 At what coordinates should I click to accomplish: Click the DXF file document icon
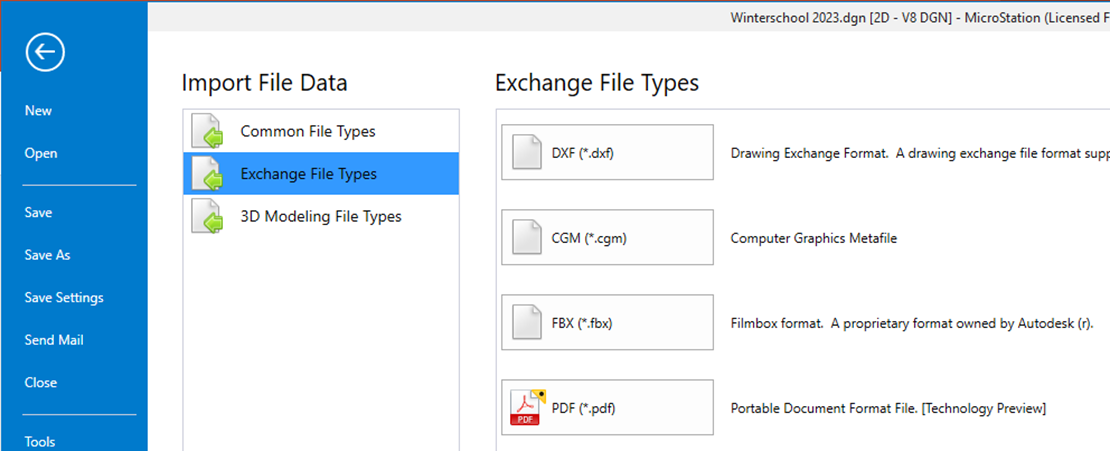pos(526,153)
